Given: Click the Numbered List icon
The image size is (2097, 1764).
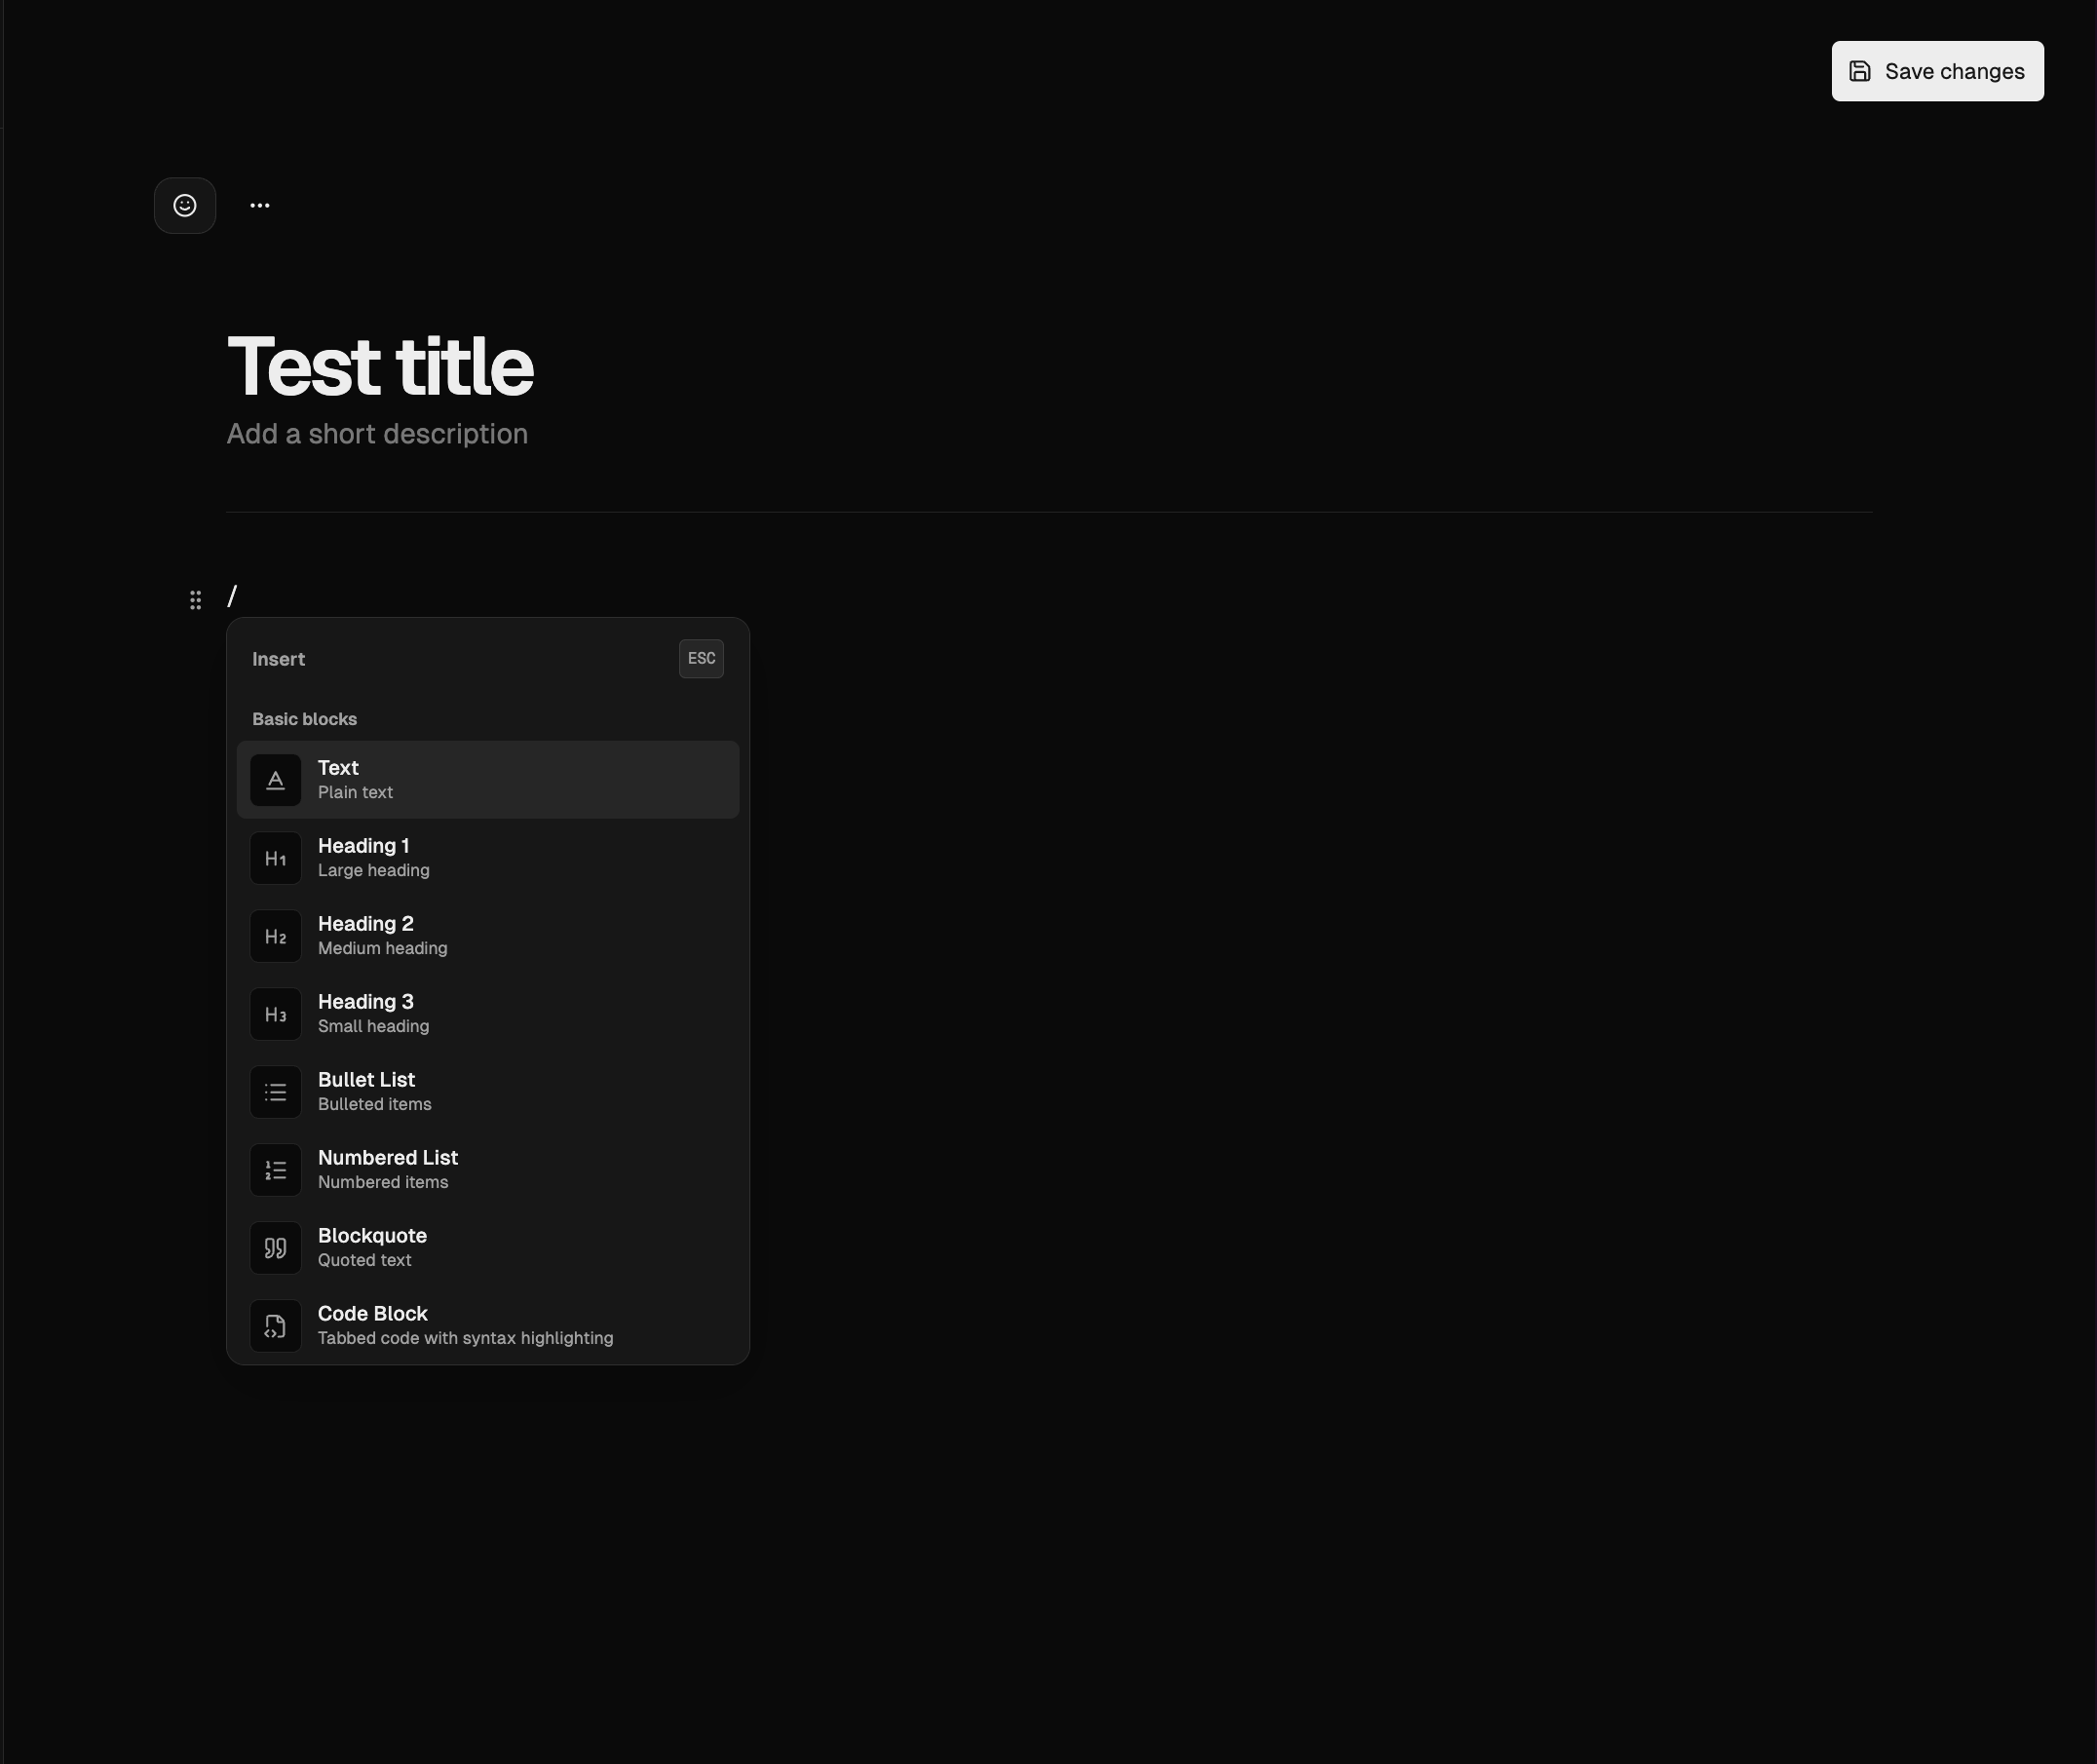Looking at the screenshot, I should [276, 1170].
